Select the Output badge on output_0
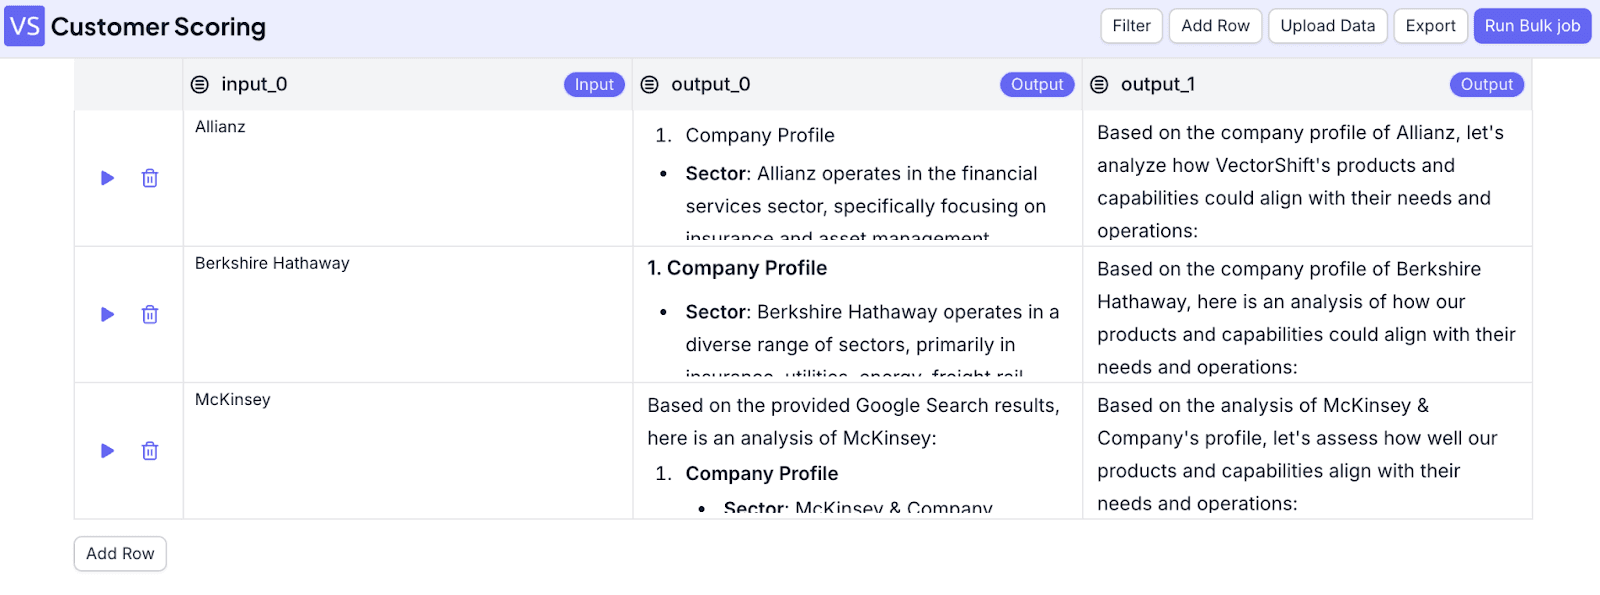Image resolution: width=1600 pixels, height=595 pixels. click(1037, 85)
